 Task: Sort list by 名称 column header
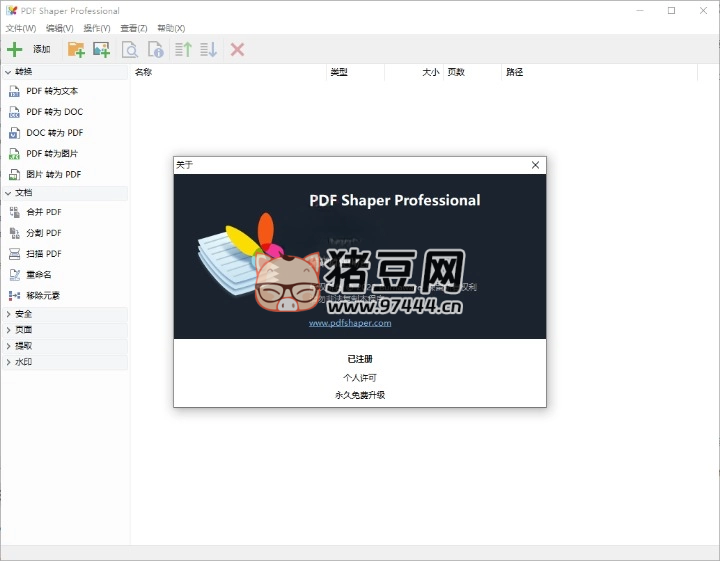click(x=228, y=72)
